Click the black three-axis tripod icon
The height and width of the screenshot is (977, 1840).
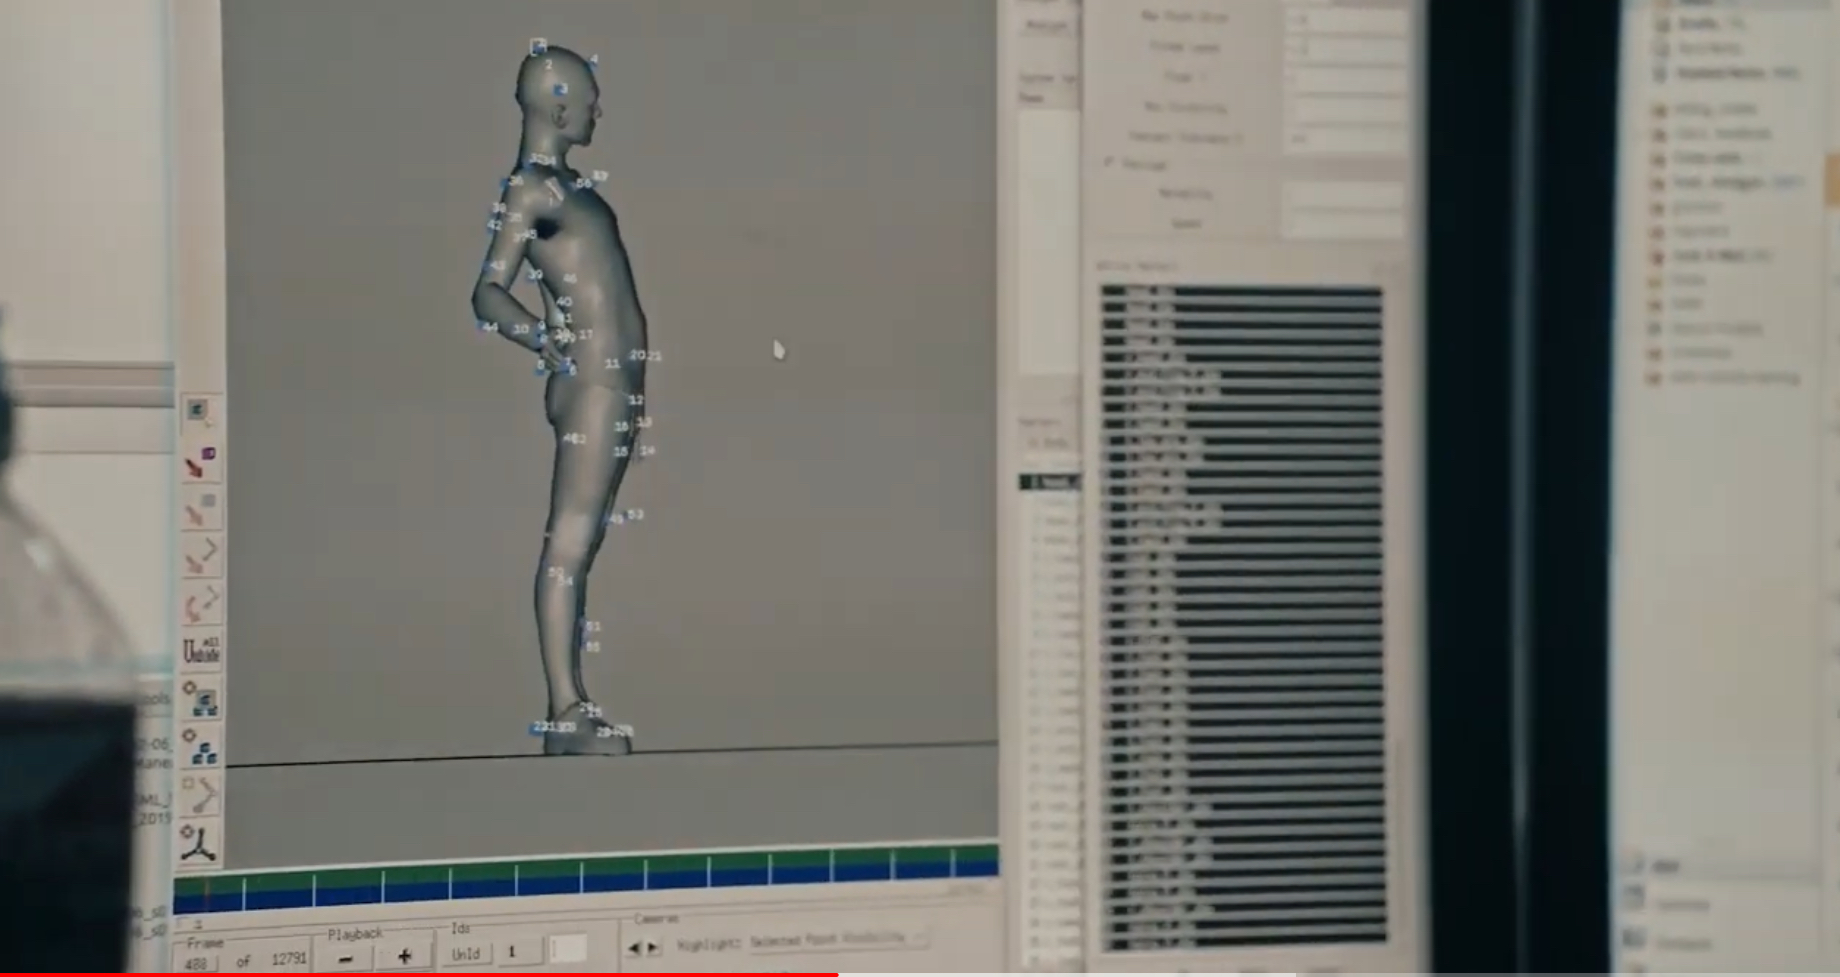[199, 842]
